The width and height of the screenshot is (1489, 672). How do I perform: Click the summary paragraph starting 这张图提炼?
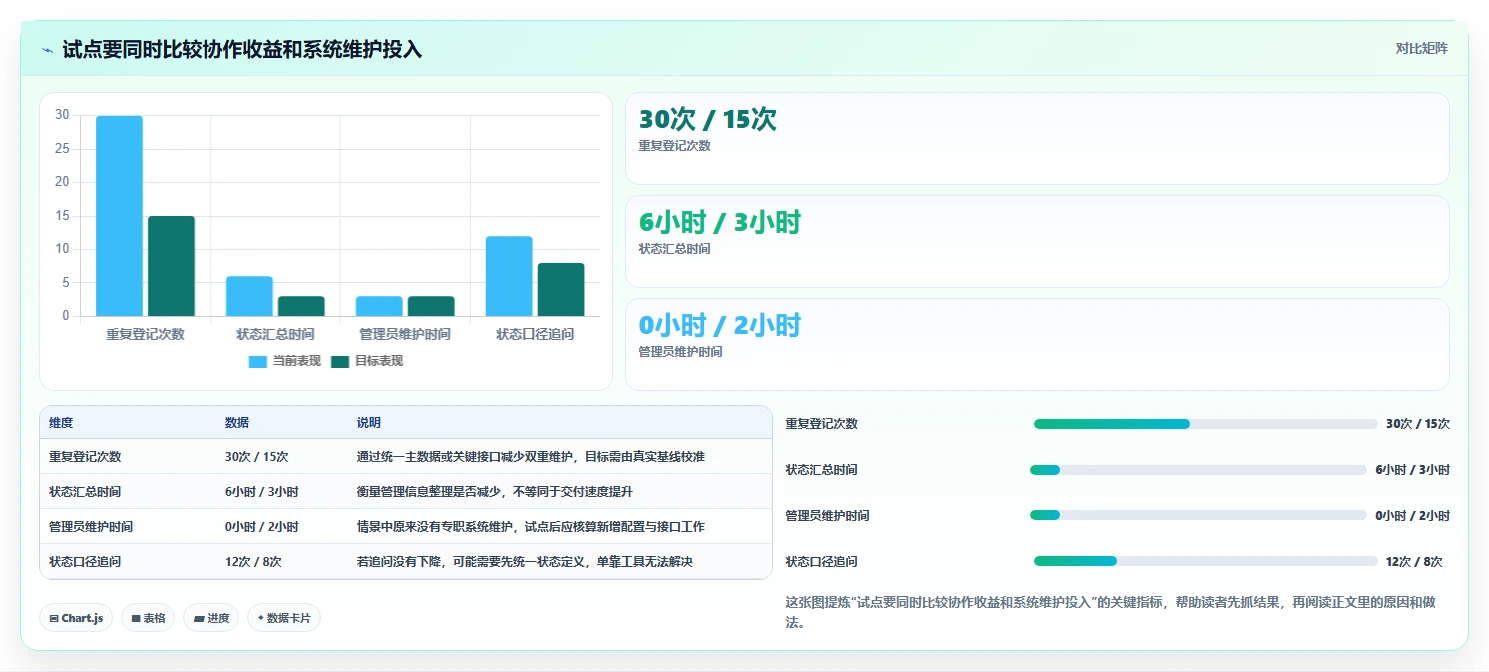(1111, 612)
